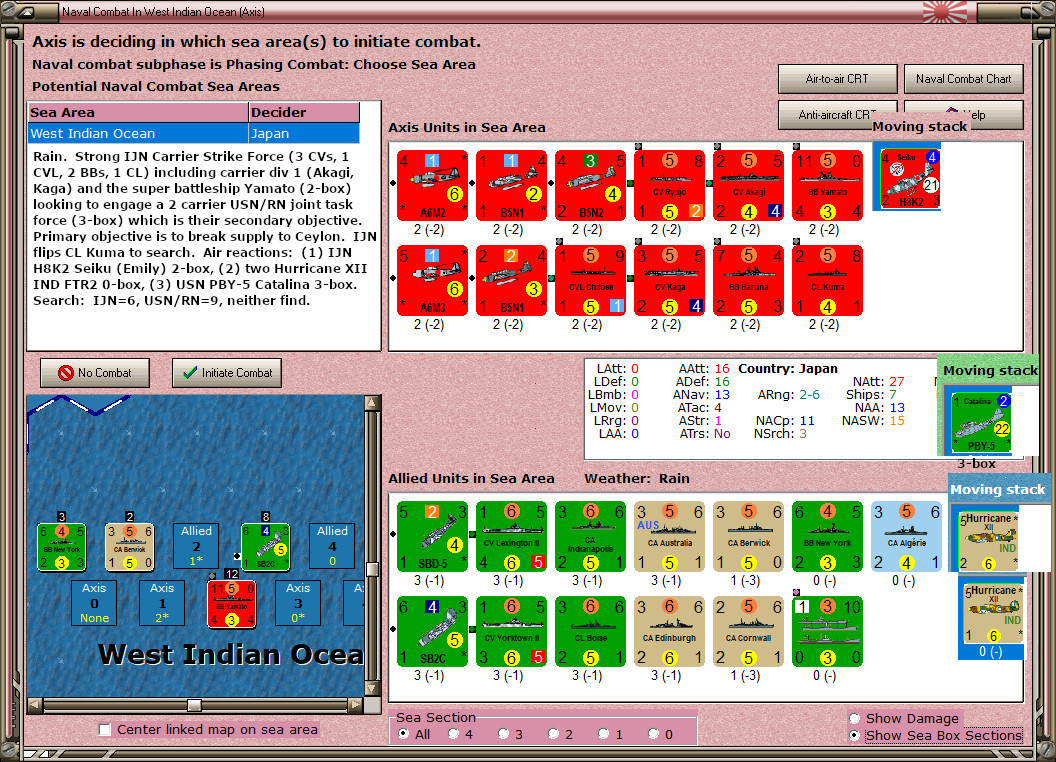Screen dimensions: 1056x762
Task: Click the Japanese flag in title bar
Action: 944,12
